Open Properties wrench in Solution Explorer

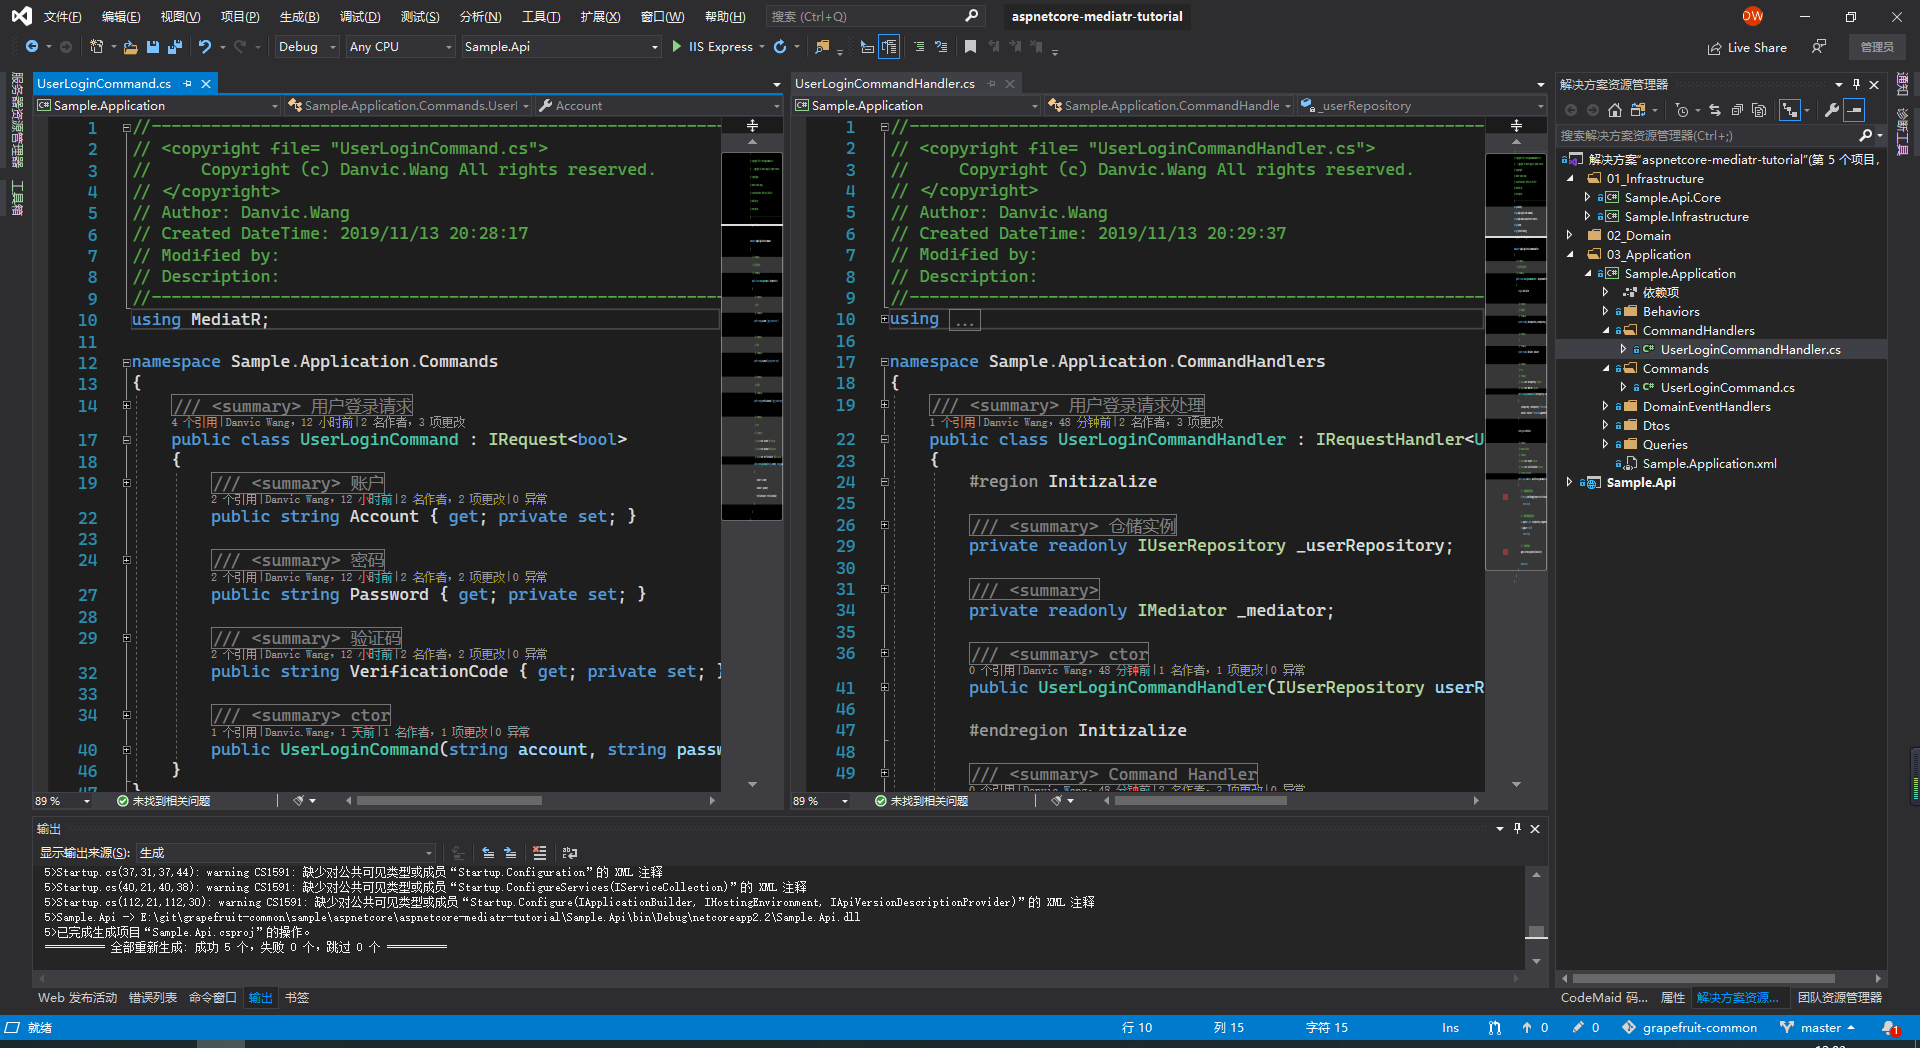[x=1831, y=110]
